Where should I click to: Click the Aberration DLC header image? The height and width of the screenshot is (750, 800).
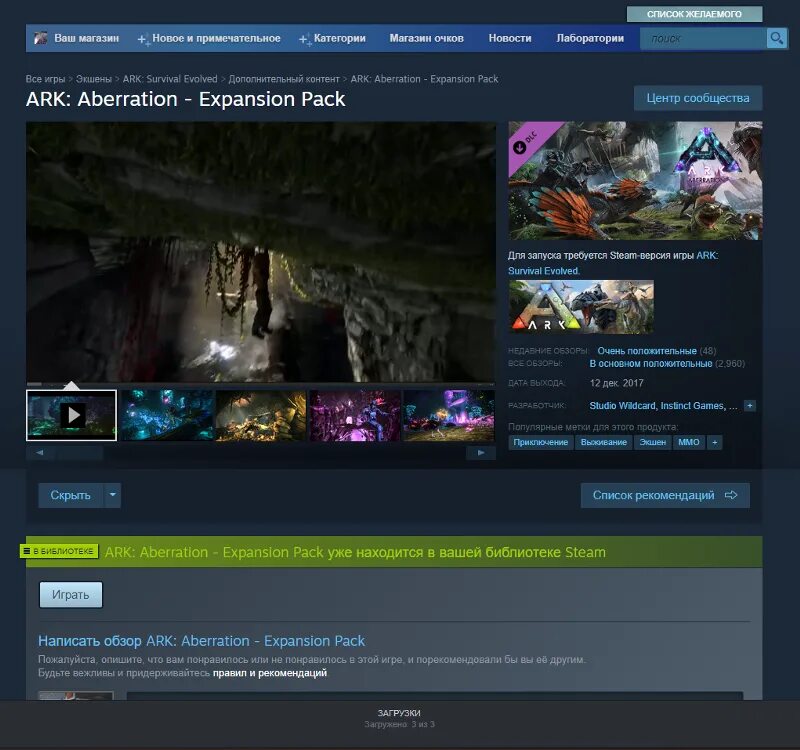click(x=635, y=181)
